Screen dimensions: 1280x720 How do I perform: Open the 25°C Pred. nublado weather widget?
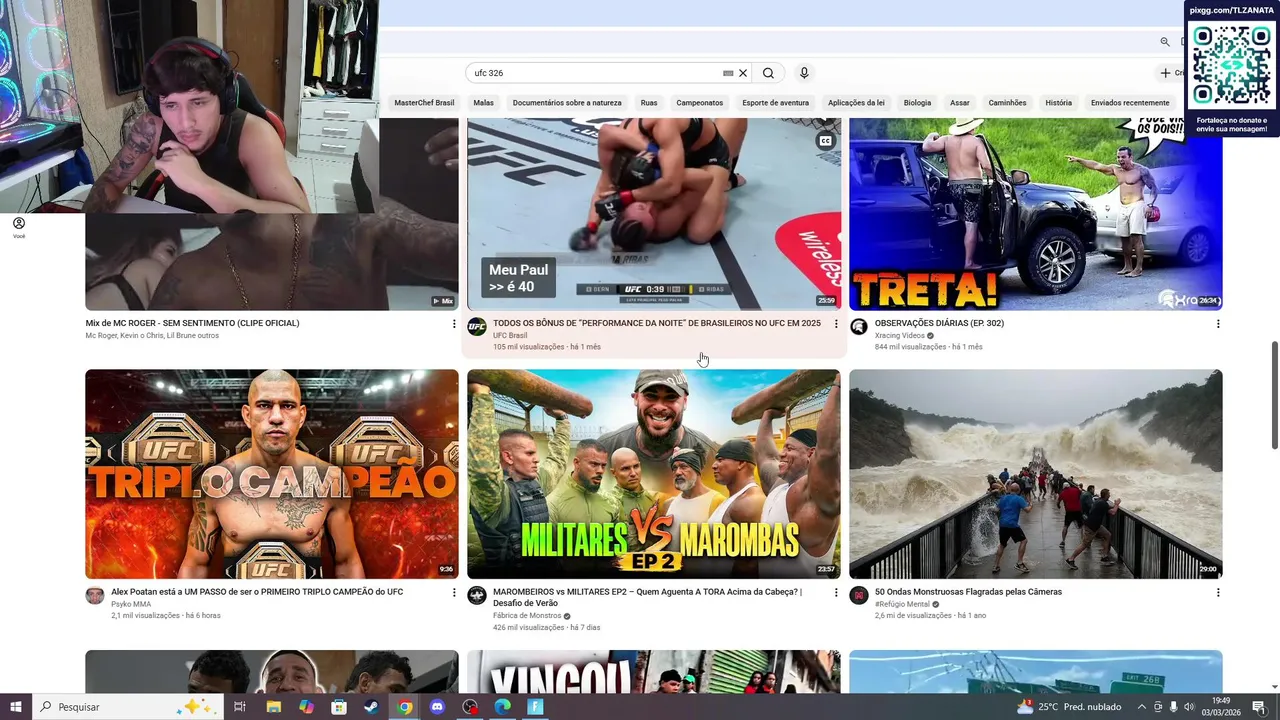tap(1067, 707)
